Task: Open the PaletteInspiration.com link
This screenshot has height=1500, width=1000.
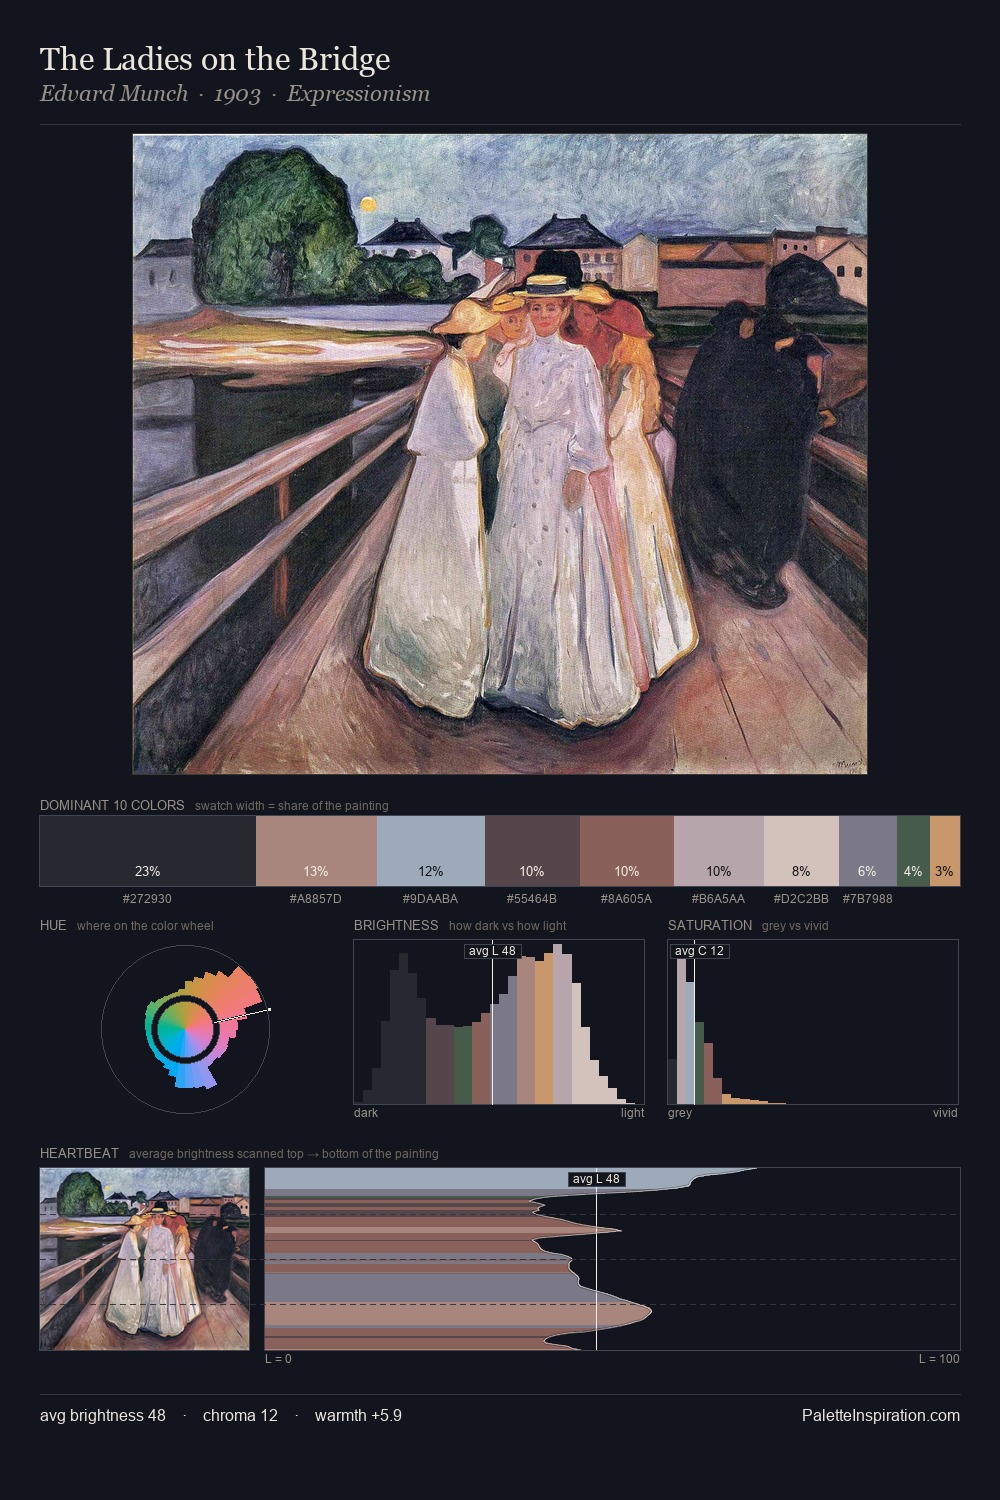Action: (881, 1415)
